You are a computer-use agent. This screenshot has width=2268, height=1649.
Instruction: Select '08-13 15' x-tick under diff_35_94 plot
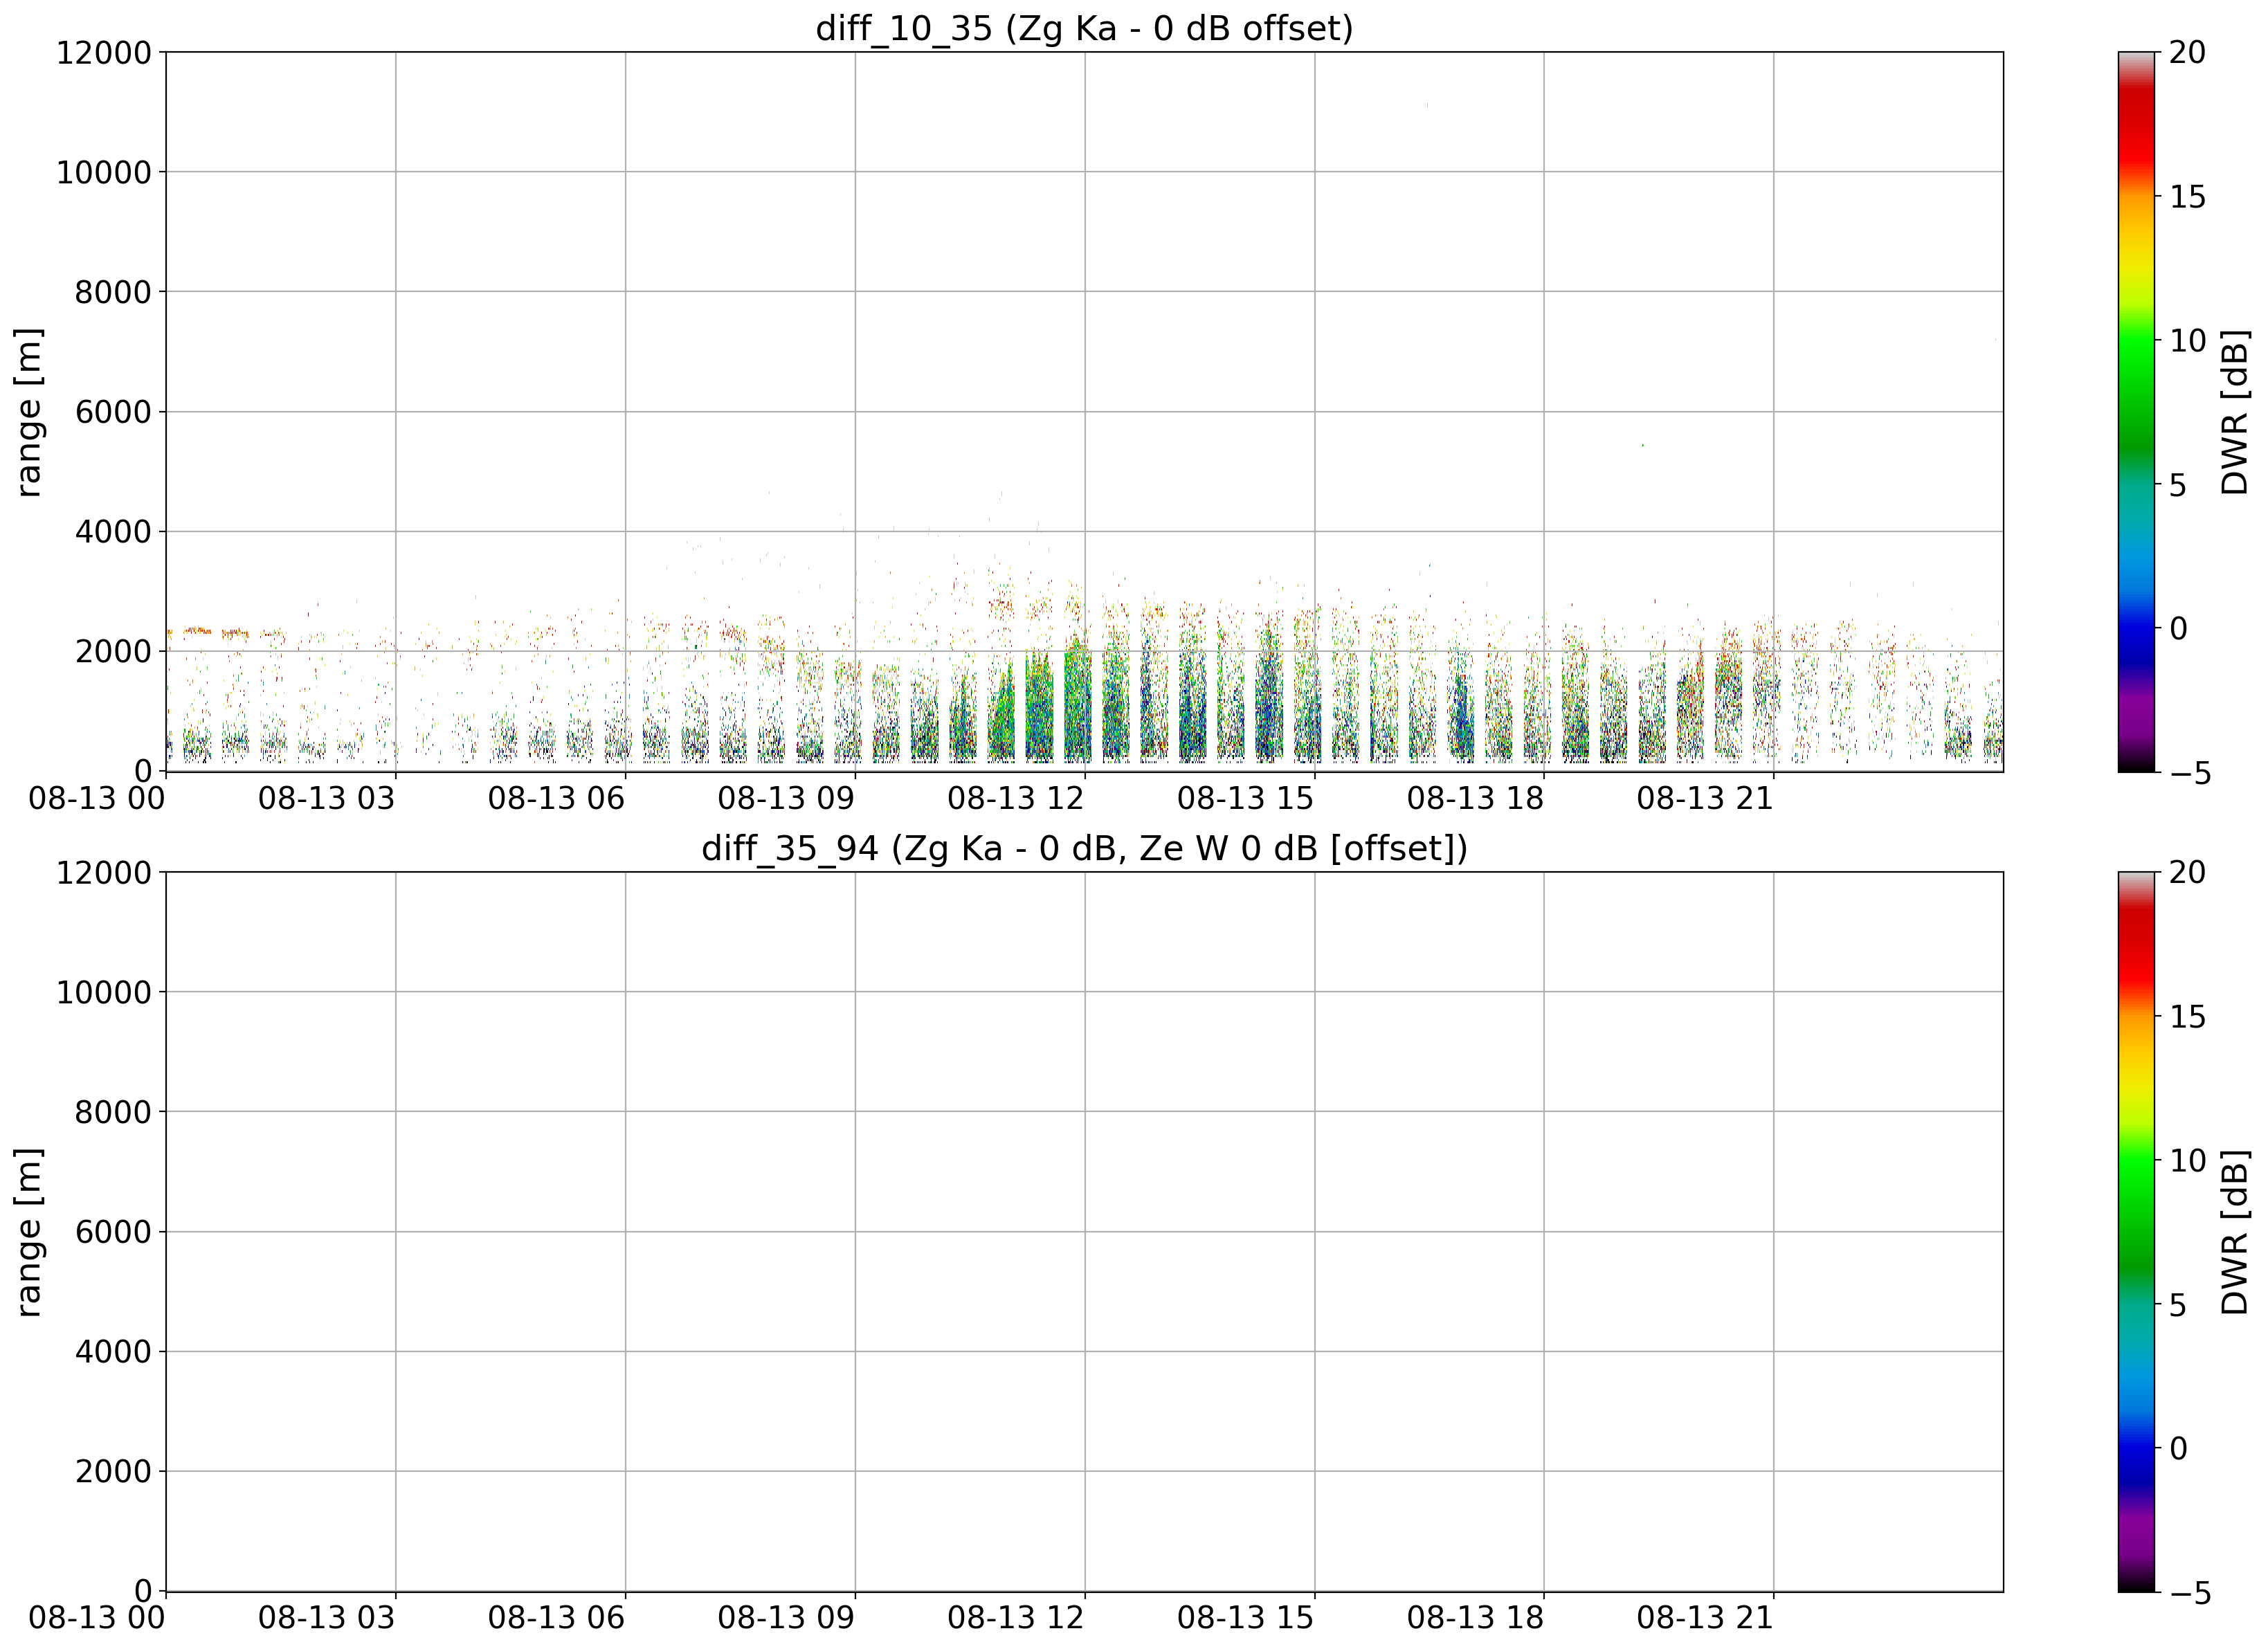click(x=1245, y=1618)
